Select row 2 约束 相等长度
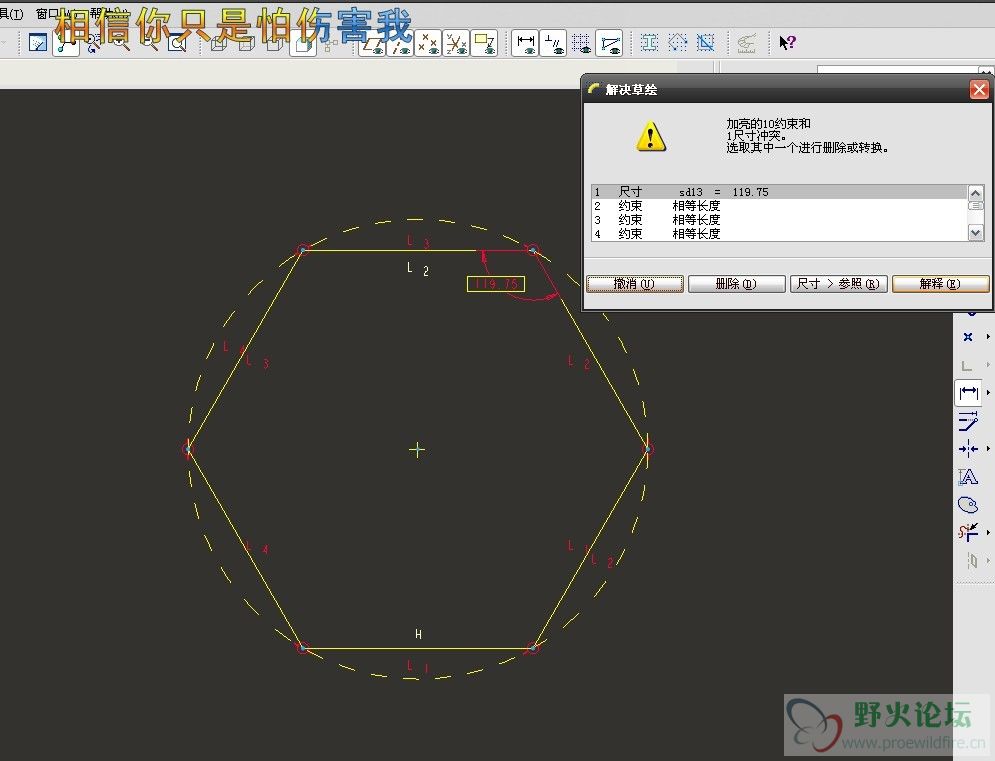This screenshot has height=761, width=995. [779, 206]
